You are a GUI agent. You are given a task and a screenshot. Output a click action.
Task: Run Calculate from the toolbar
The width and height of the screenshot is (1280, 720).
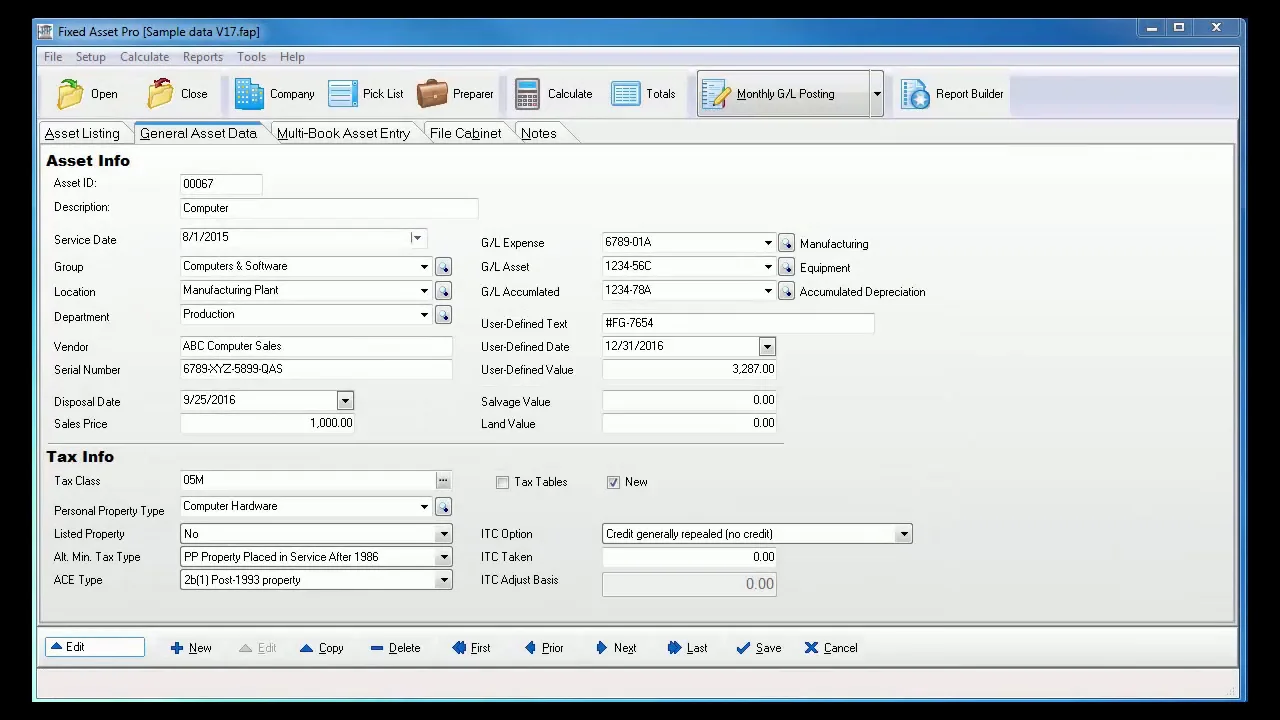(x=553, y=94)
